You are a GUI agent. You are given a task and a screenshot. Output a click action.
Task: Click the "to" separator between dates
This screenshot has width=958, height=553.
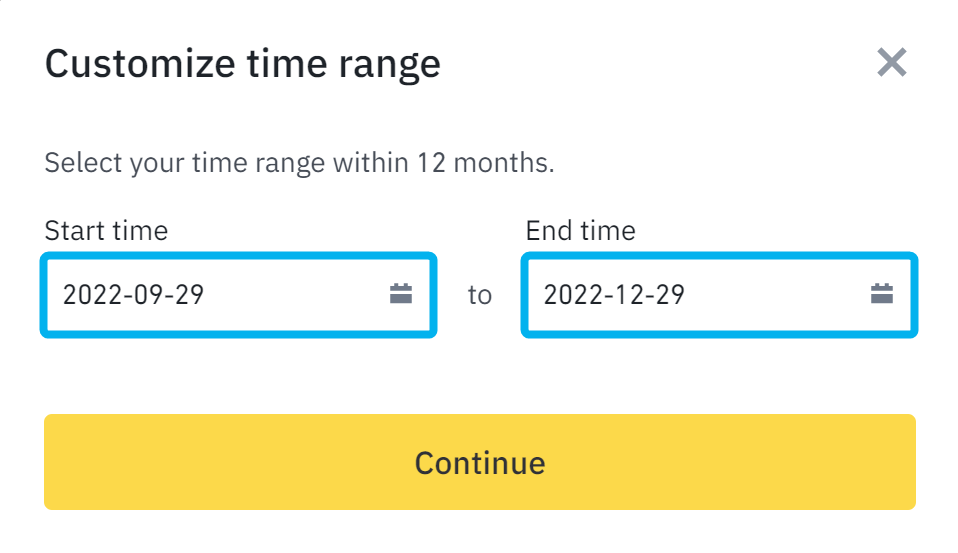point(480,295)
